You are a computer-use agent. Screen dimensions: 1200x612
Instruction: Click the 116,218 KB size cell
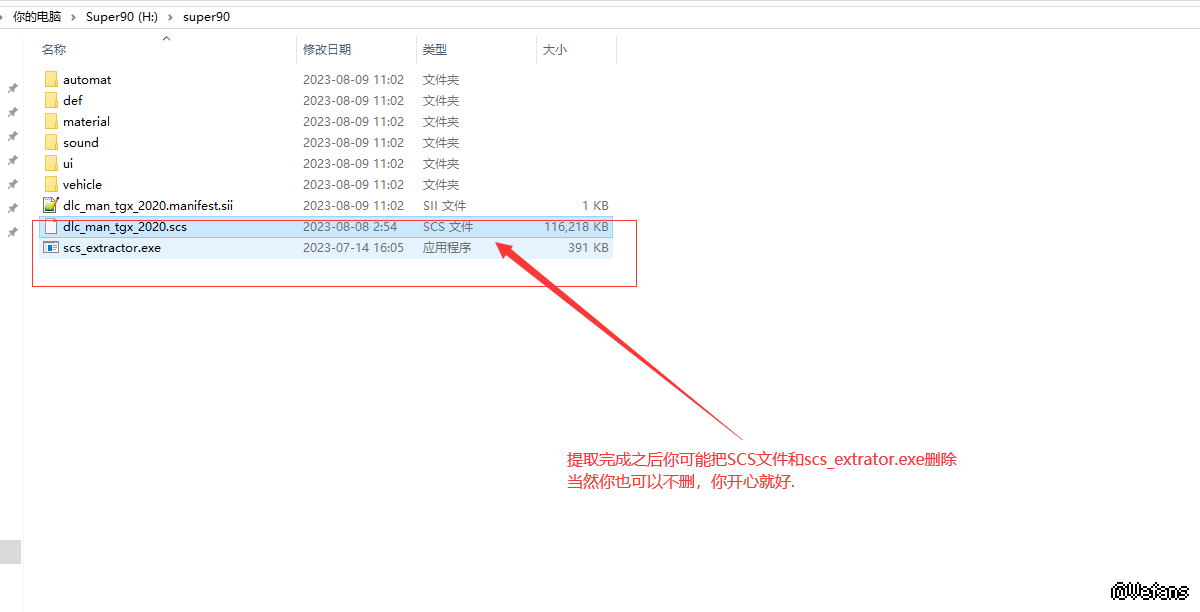click(576, 227)
